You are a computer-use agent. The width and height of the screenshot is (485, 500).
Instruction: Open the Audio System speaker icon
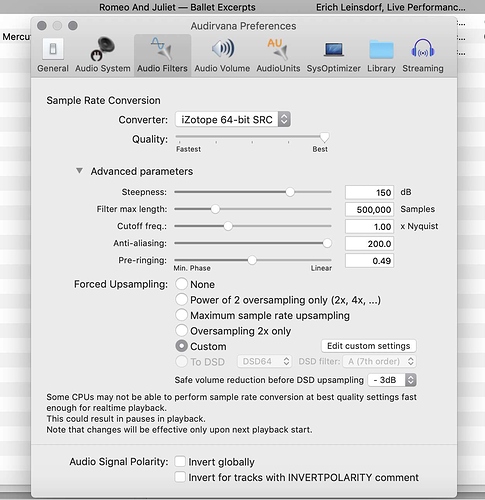(x=103, y=49)
